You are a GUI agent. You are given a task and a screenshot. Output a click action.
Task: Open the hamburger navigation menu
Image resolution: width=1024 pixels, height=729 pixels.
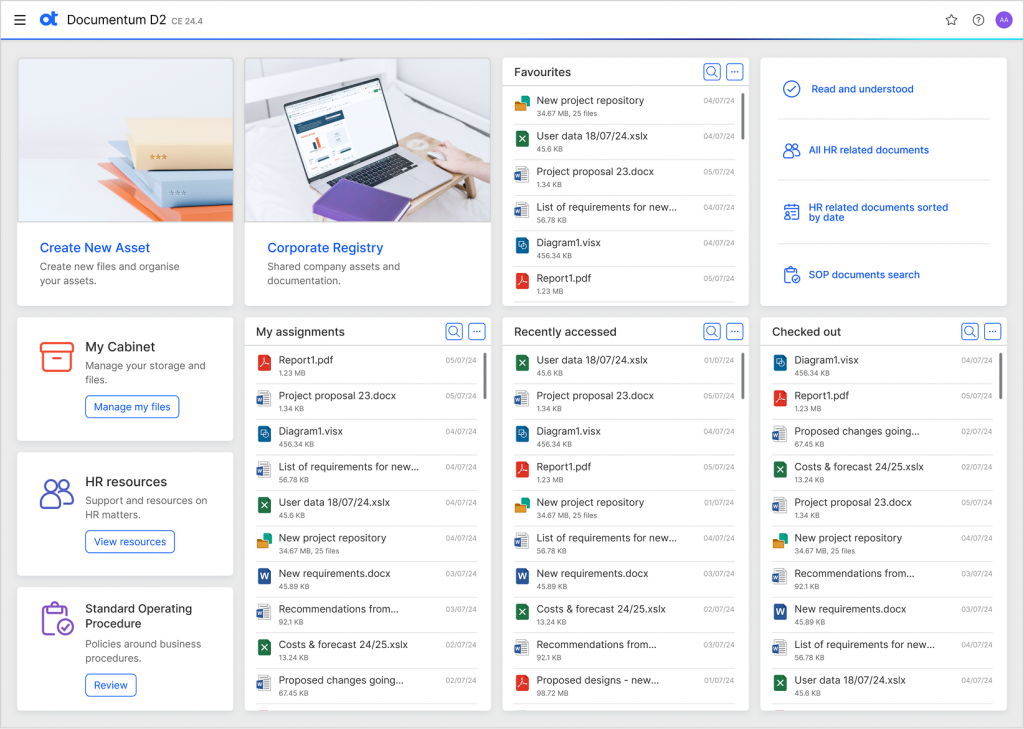[20, 20]
